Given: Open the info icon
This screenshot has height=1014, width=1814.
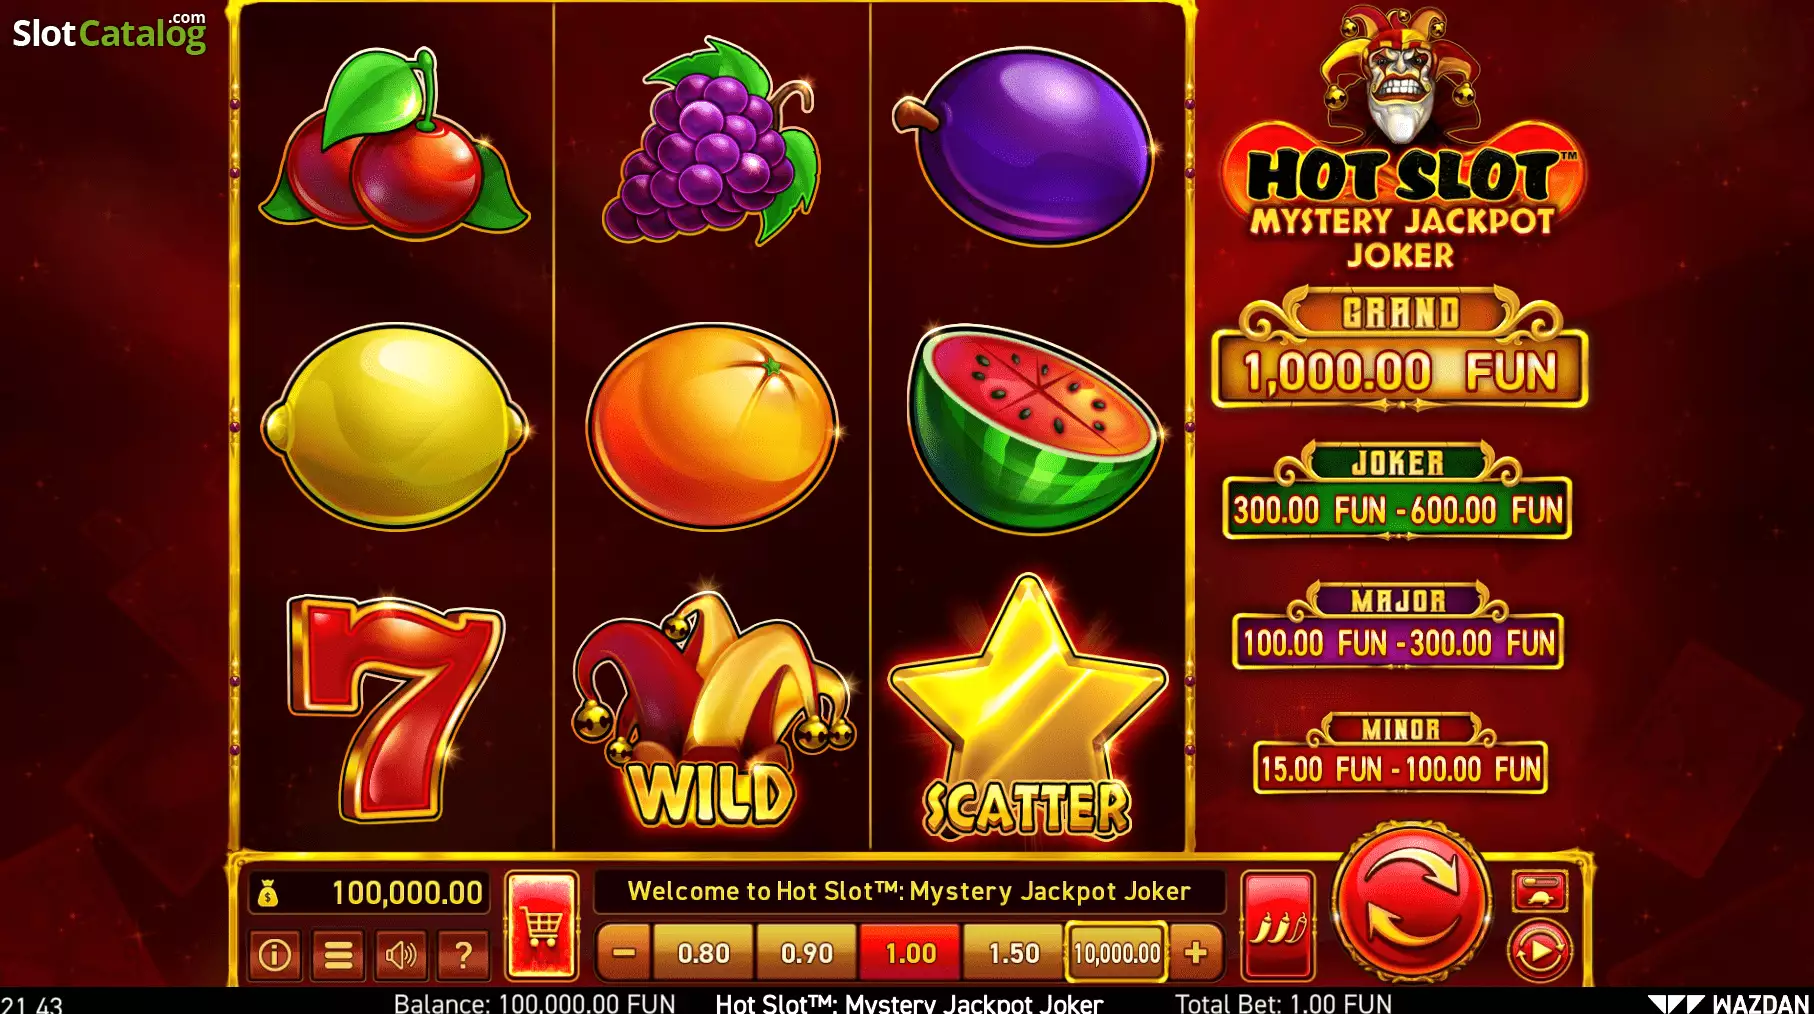Looking at the screenshot, I should click(x=276, y=955).
